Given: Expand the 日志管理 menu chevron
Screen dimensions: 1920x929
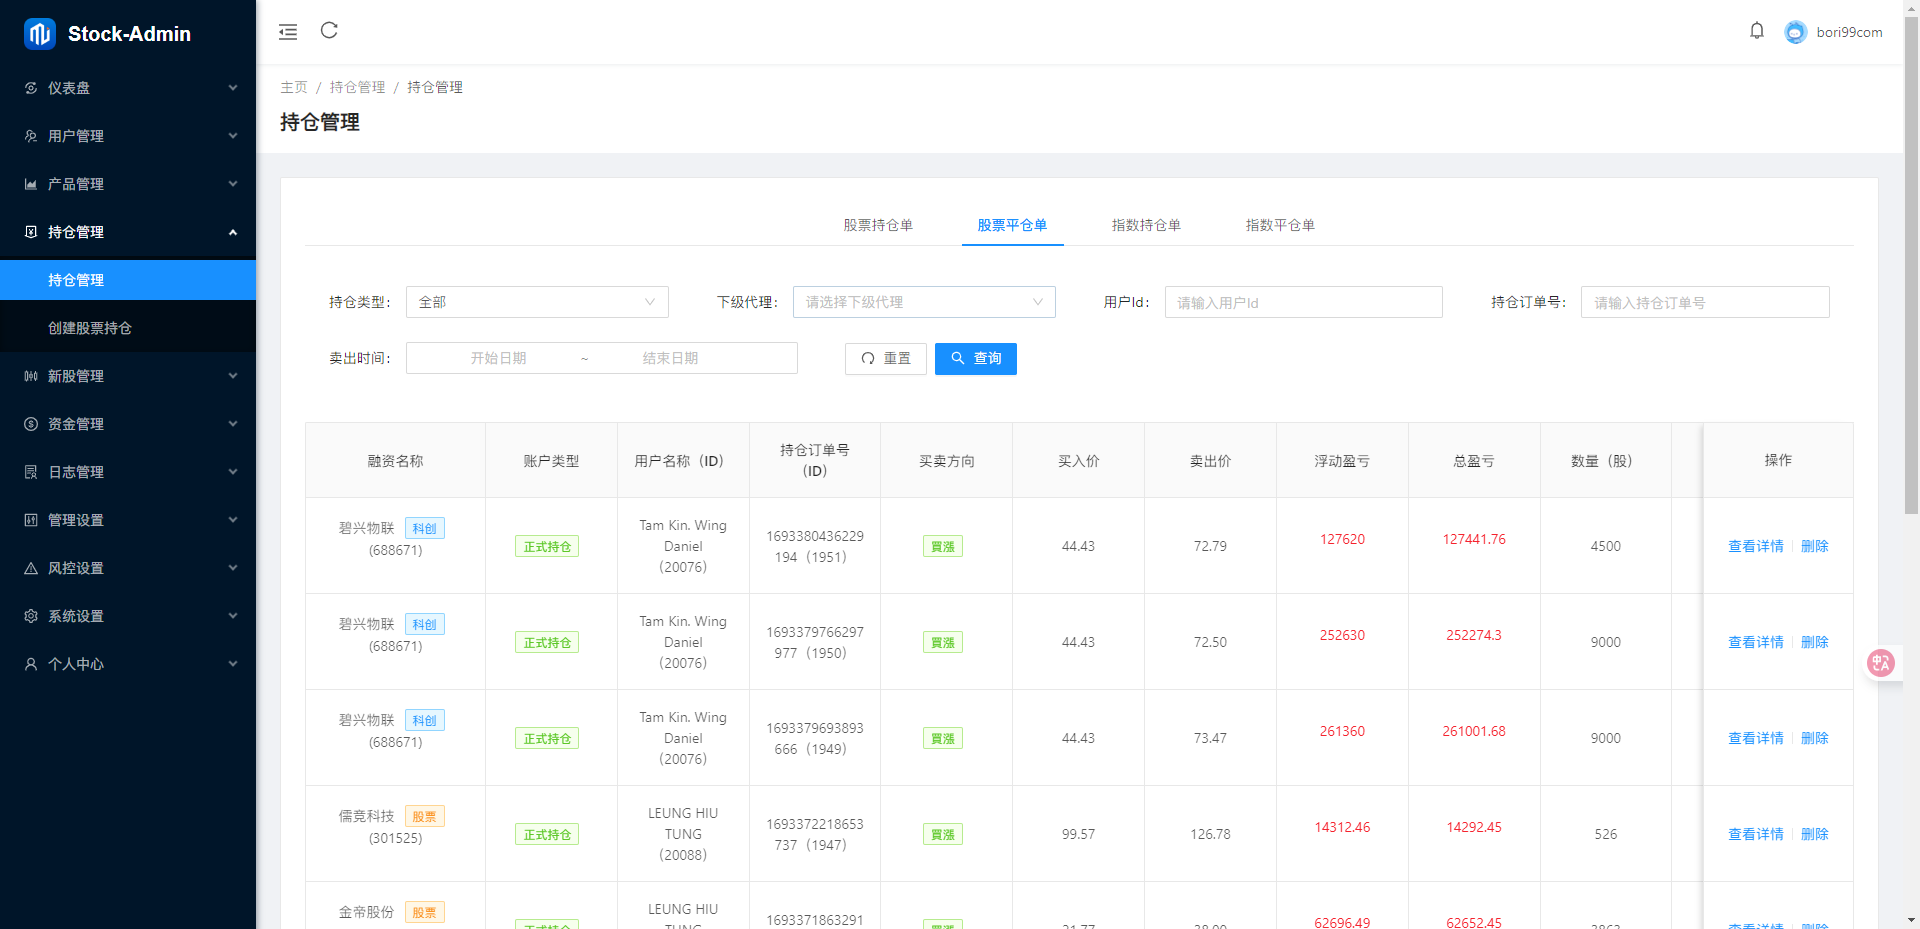Looking at the screenshot, I should point(233,472).
